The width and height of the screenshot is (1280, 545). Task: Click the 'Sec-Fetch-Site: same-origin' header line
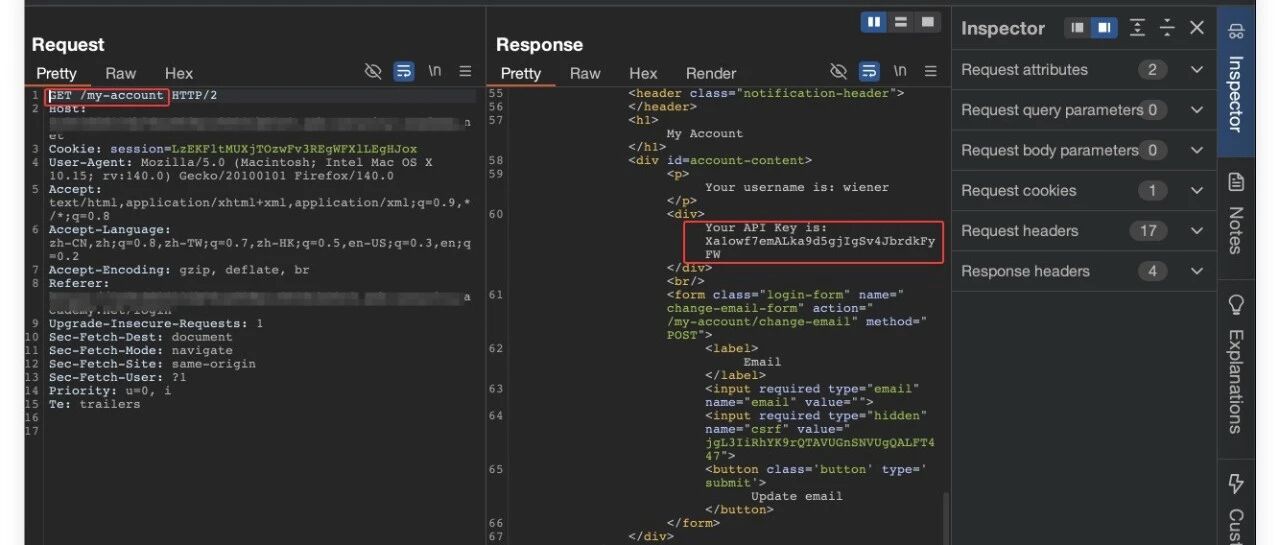click(x=152, y=364)
